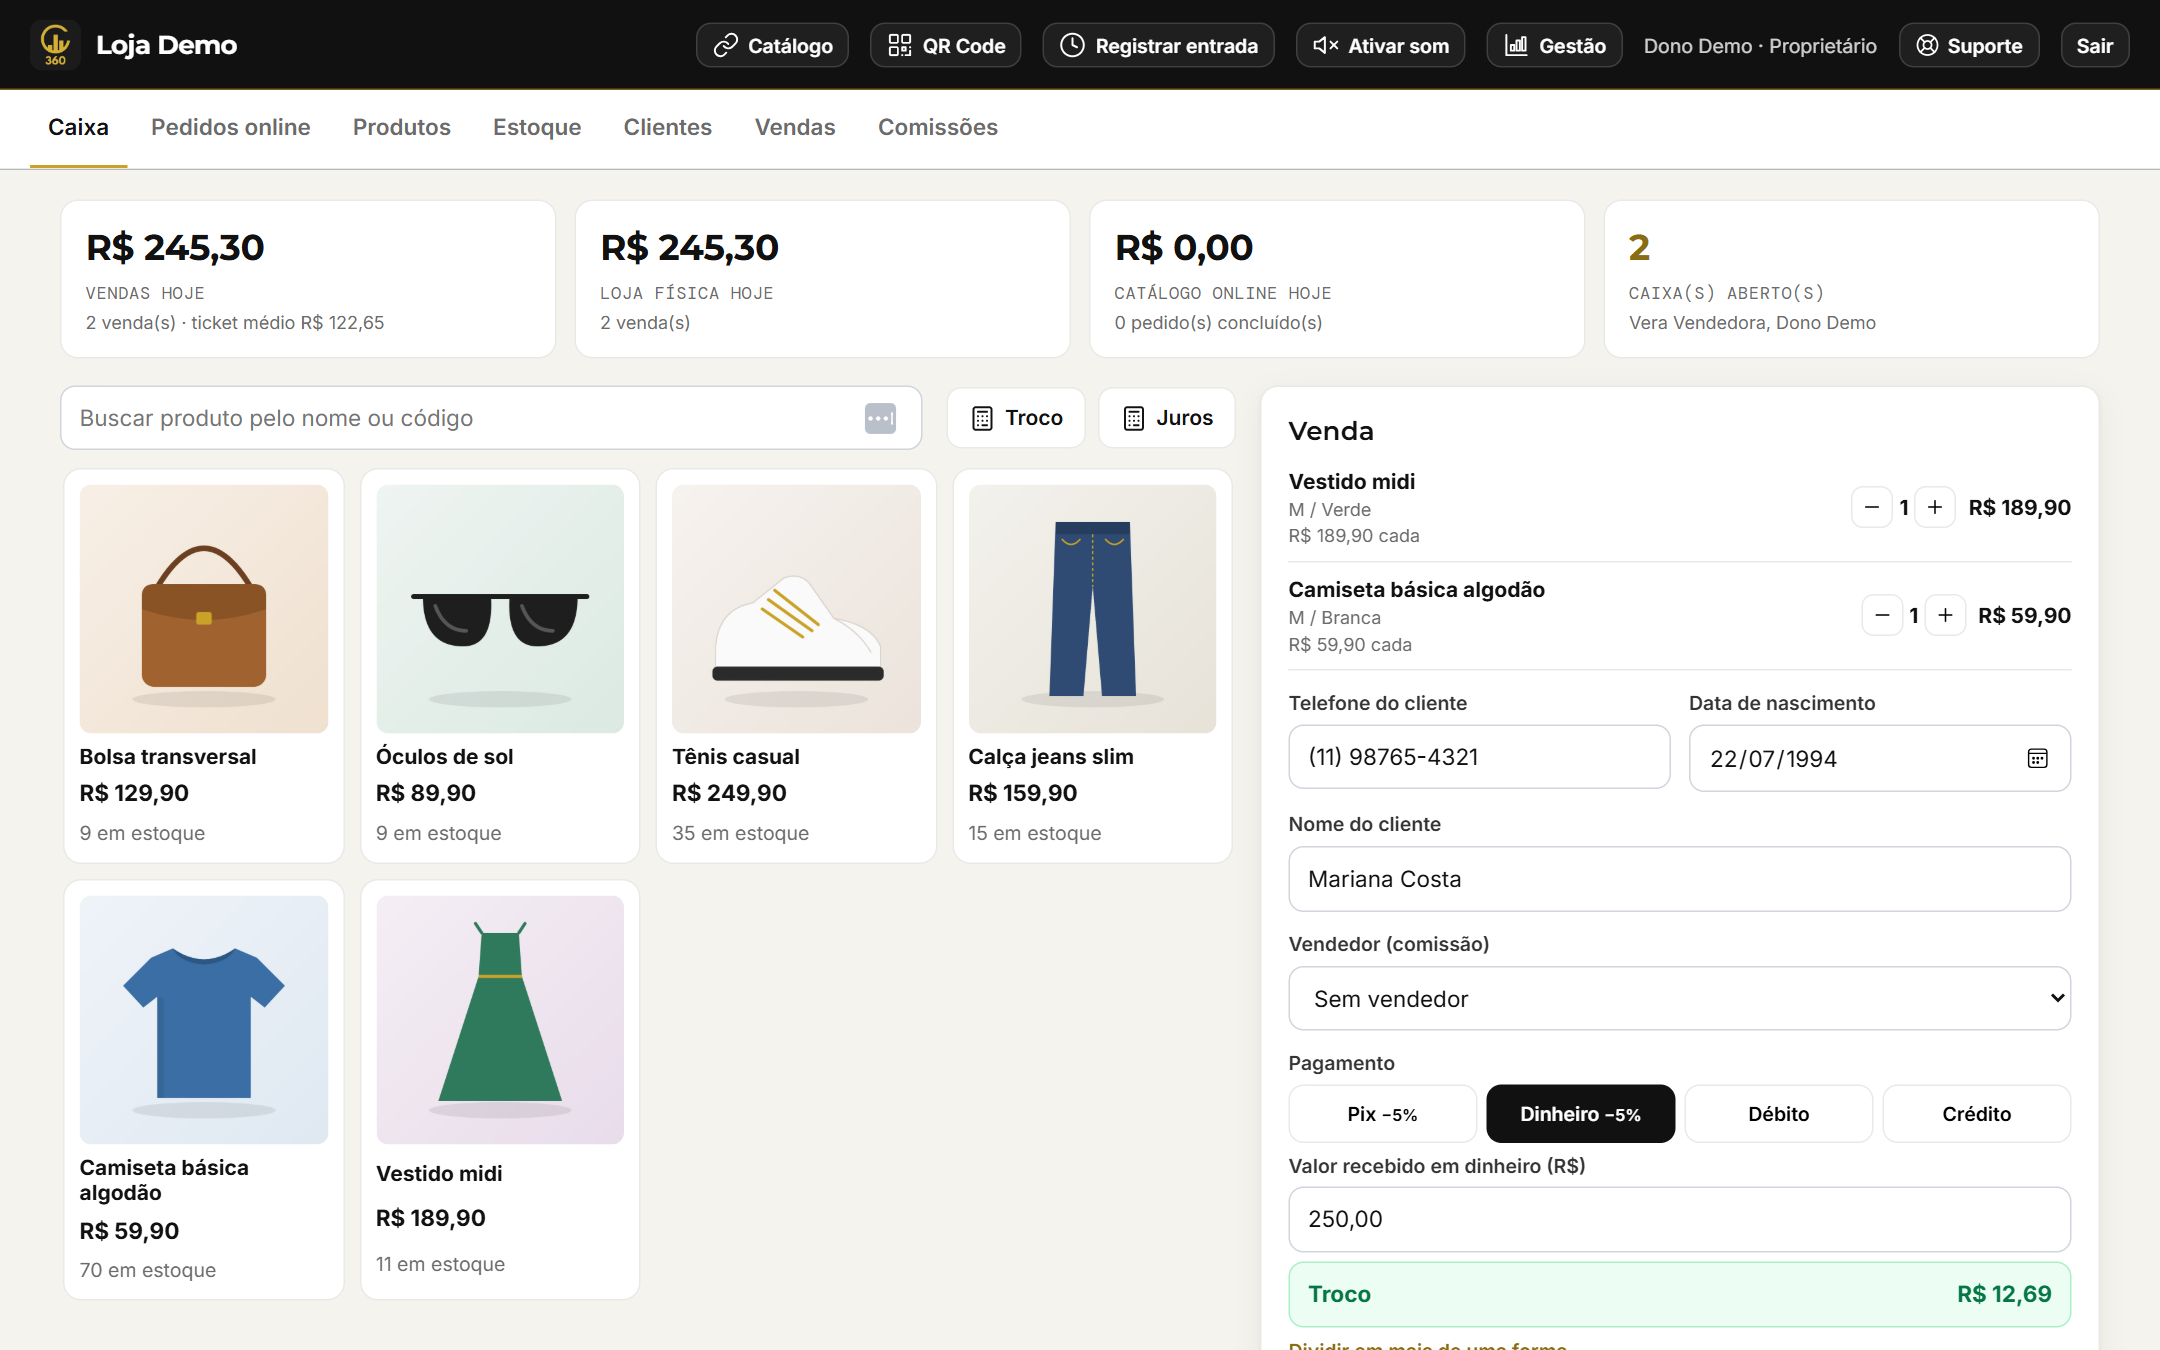Click the Data de nascimento date field
This screenshot has width=2160, height=1350.
pyautogui.click(x=1879, y=758)
